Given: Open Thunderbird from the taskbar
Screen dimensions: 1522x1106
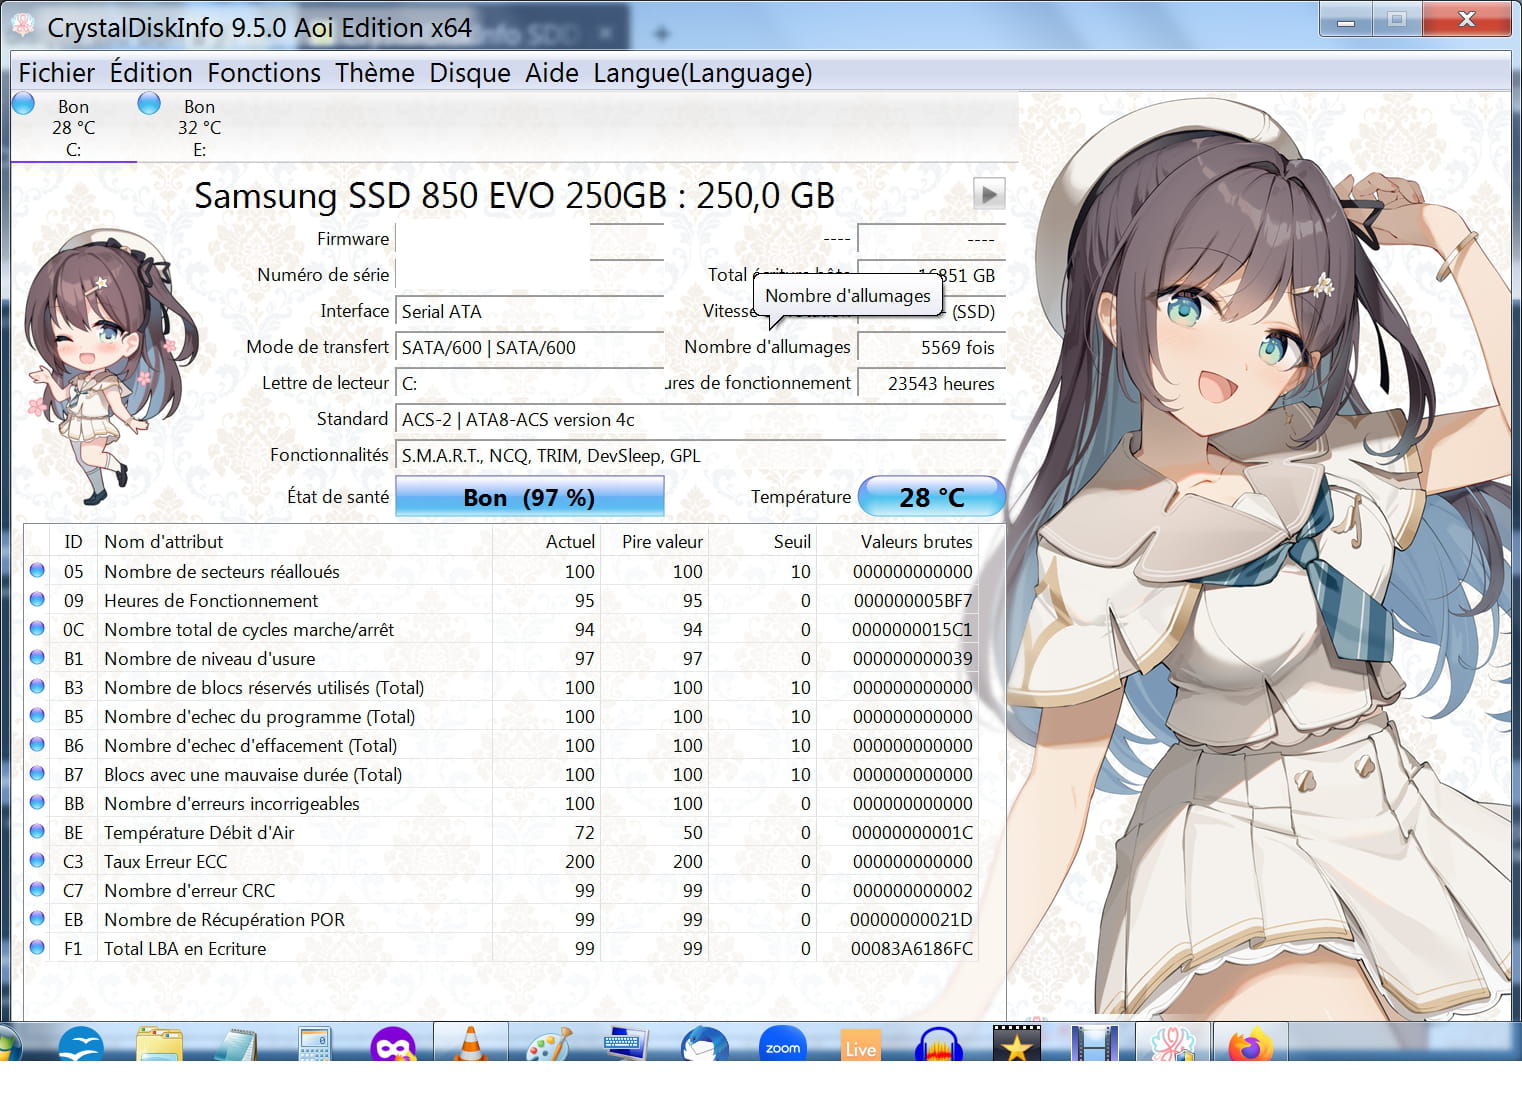Looking at the screenshot, I should pyautogui.click(x=705, y=1043).
